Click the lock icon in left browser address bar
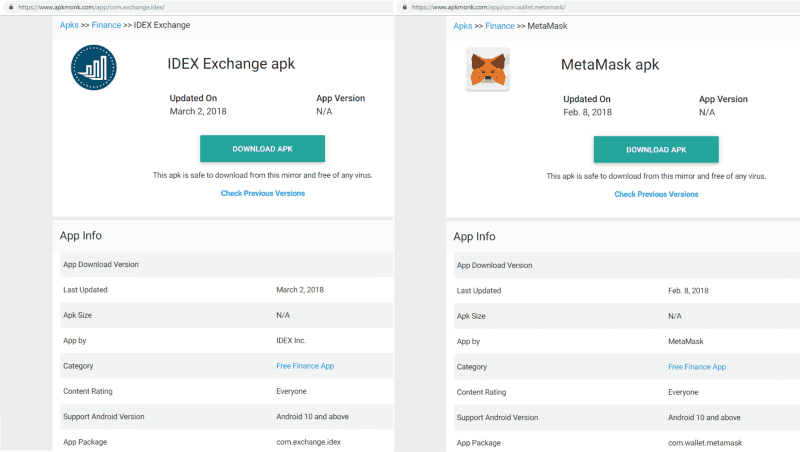This screenshot has height=452, width=800. 11,7
